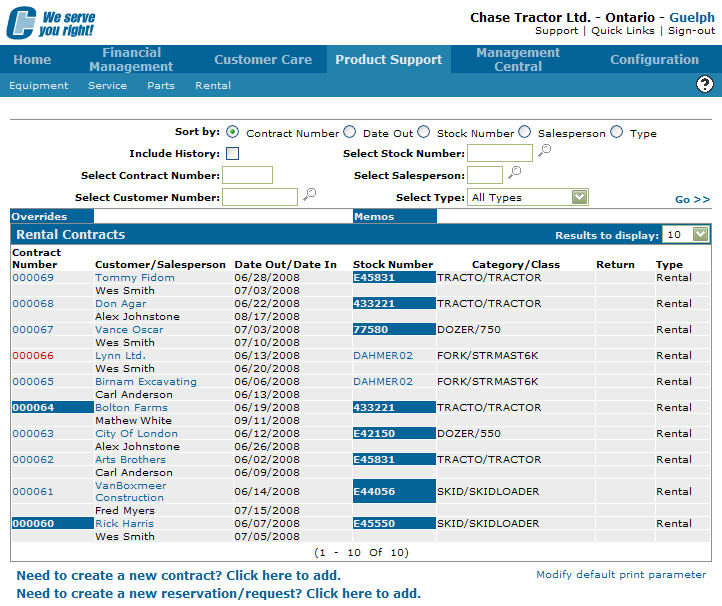Open customer Birnam Excavating
This screenshot has width=722, height=606.
(146, 382)
